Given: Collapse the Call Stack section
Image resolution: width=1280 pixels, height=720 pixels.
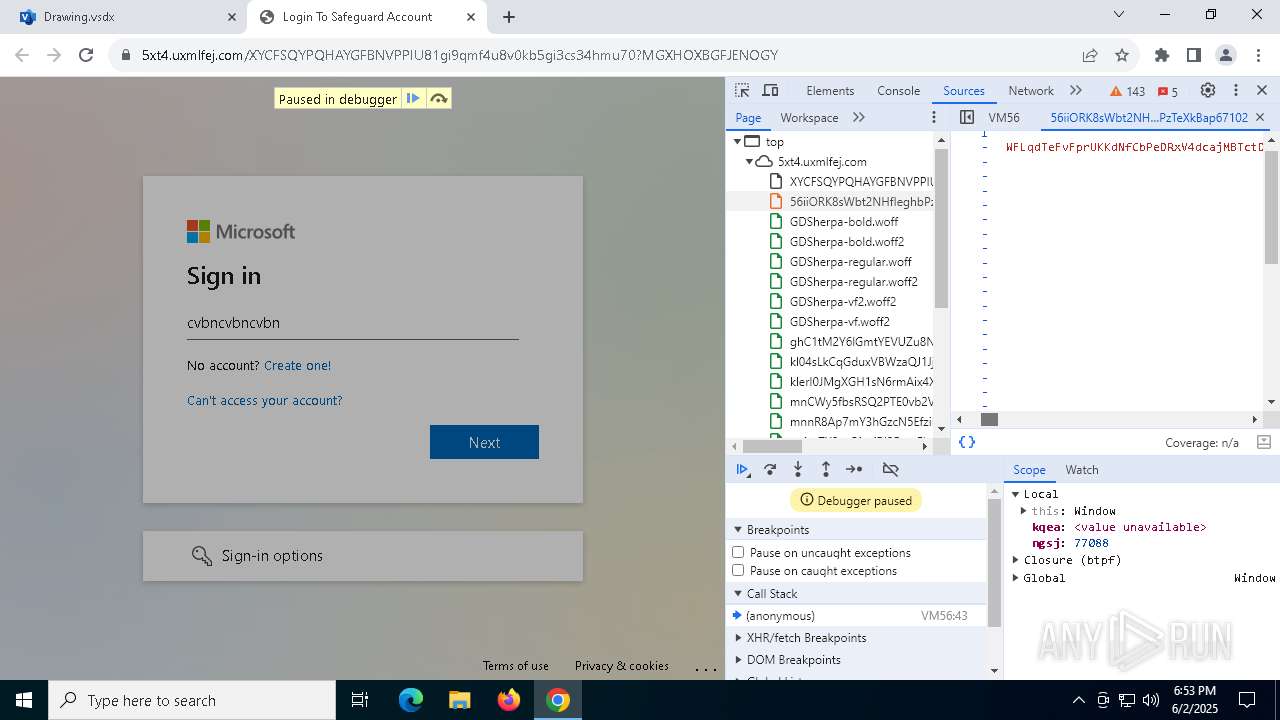Looking at the screenshot, I should (739, 594).
